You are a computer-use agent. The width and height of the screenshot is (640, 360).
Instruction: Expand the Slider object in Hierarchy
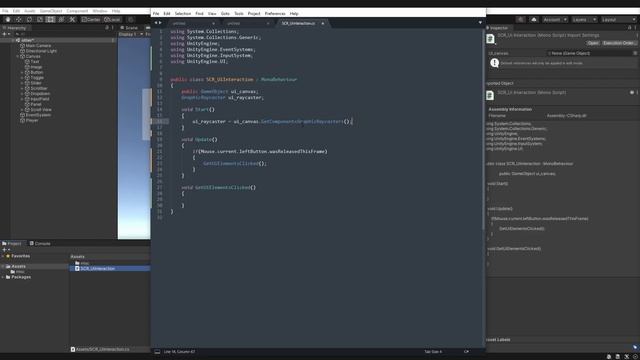pyautogui.click(x=22, y=83)
